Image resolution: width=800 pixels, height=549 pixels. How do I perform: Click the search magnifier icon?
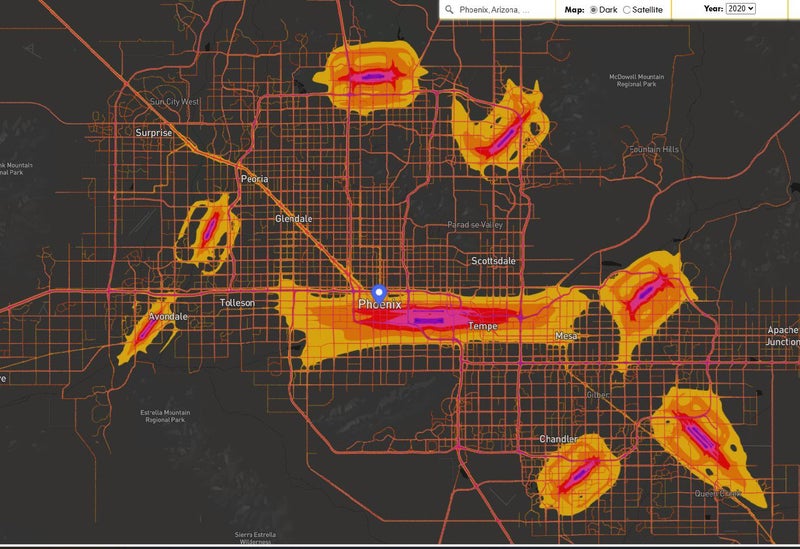(x=449, y=9)
